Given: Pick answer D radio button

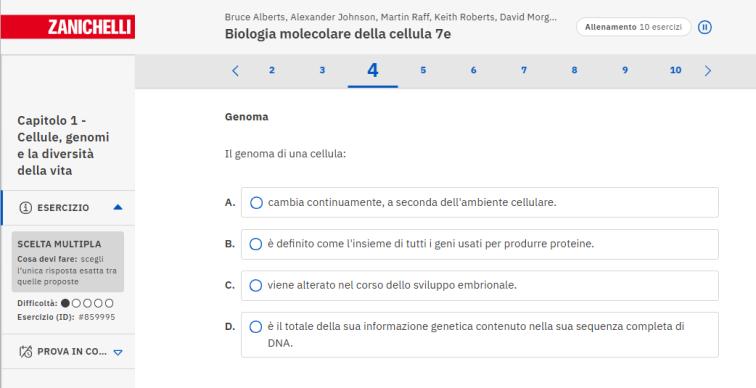Looking at the screenshot, I should 256,327.
